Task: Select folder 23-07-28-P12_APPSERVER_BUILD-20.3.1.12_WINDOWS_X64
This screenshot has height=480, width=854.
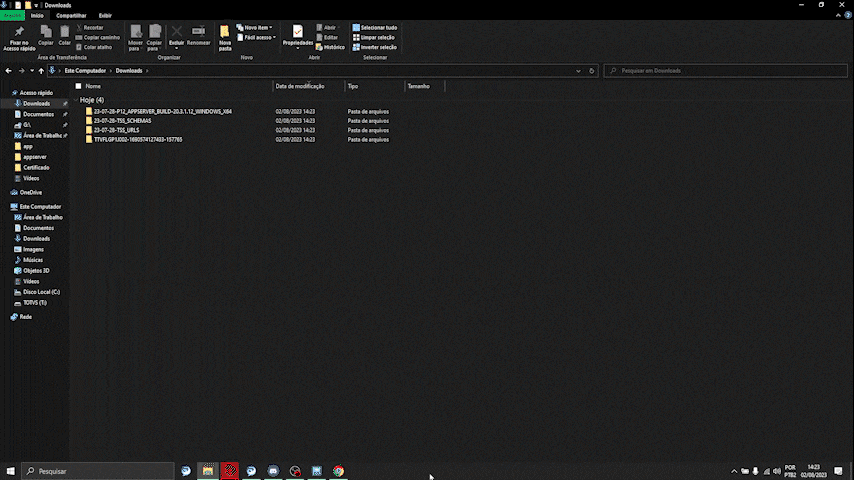Action: click(162, 111)
